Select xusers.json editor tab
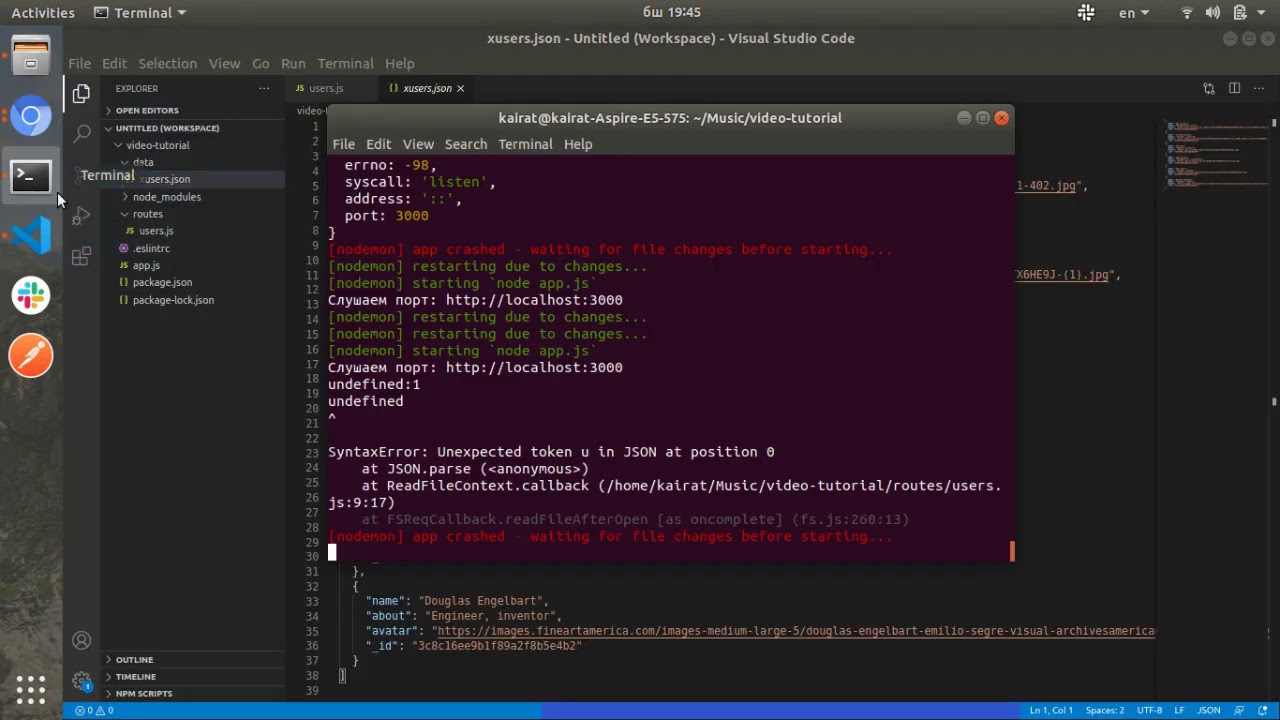This screenshot has height=720, width=1280. coord(427,88)
